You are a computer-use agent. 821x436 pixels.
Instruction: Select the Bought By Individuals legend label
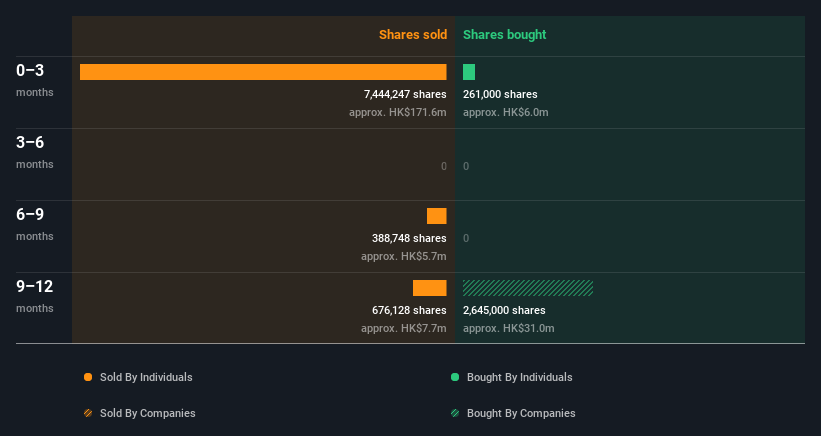pos(519,377)
